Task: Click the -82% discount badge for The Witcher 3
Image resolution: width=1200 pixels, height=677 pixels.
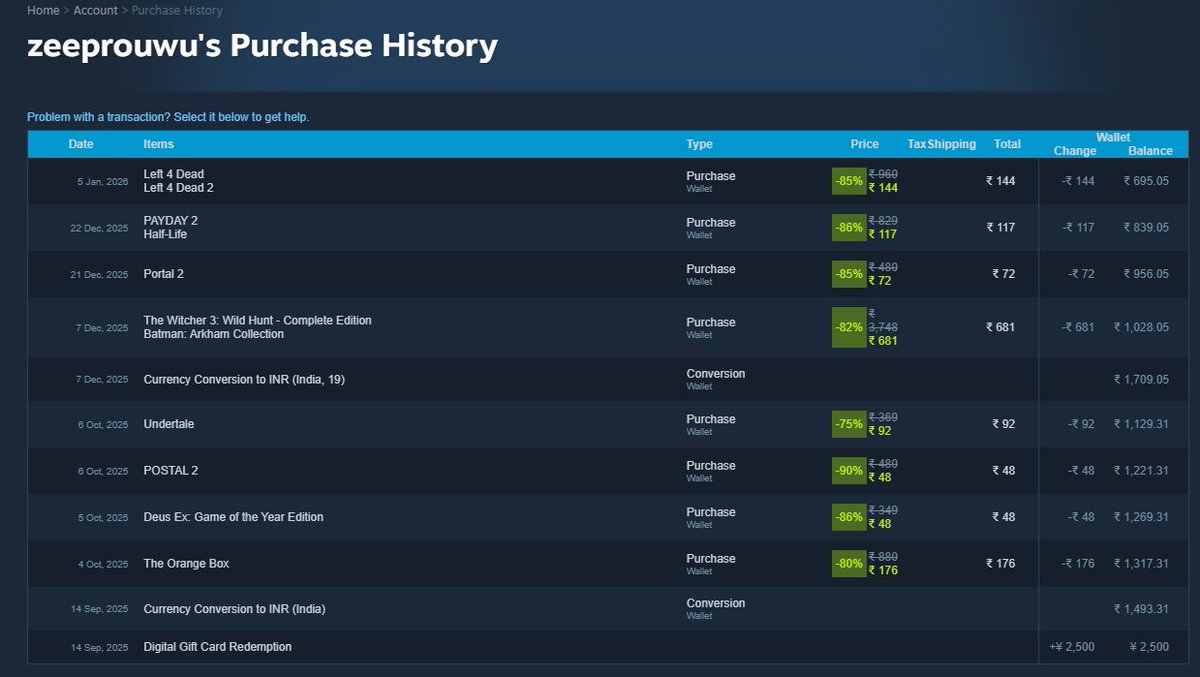Action: 849,327
